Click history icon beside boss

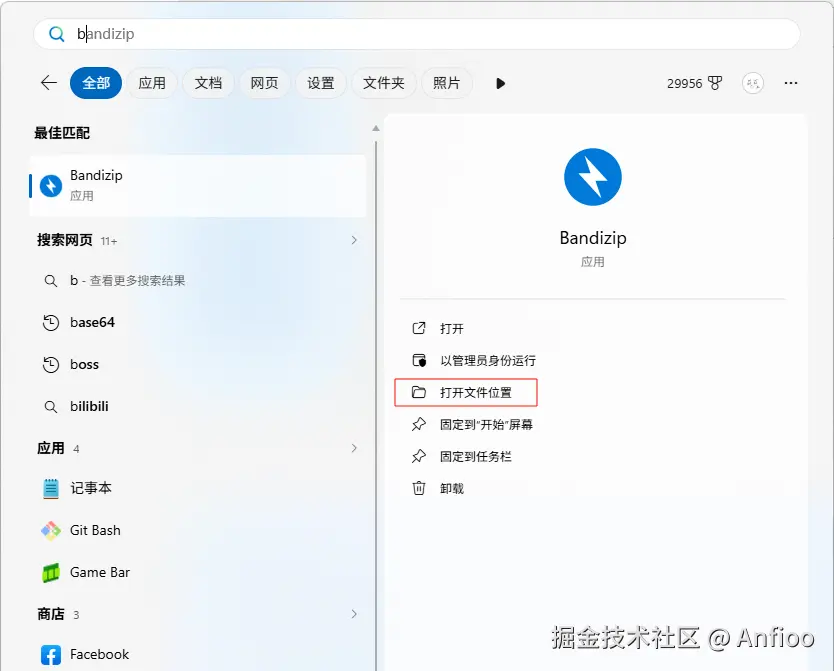[51, 364]
